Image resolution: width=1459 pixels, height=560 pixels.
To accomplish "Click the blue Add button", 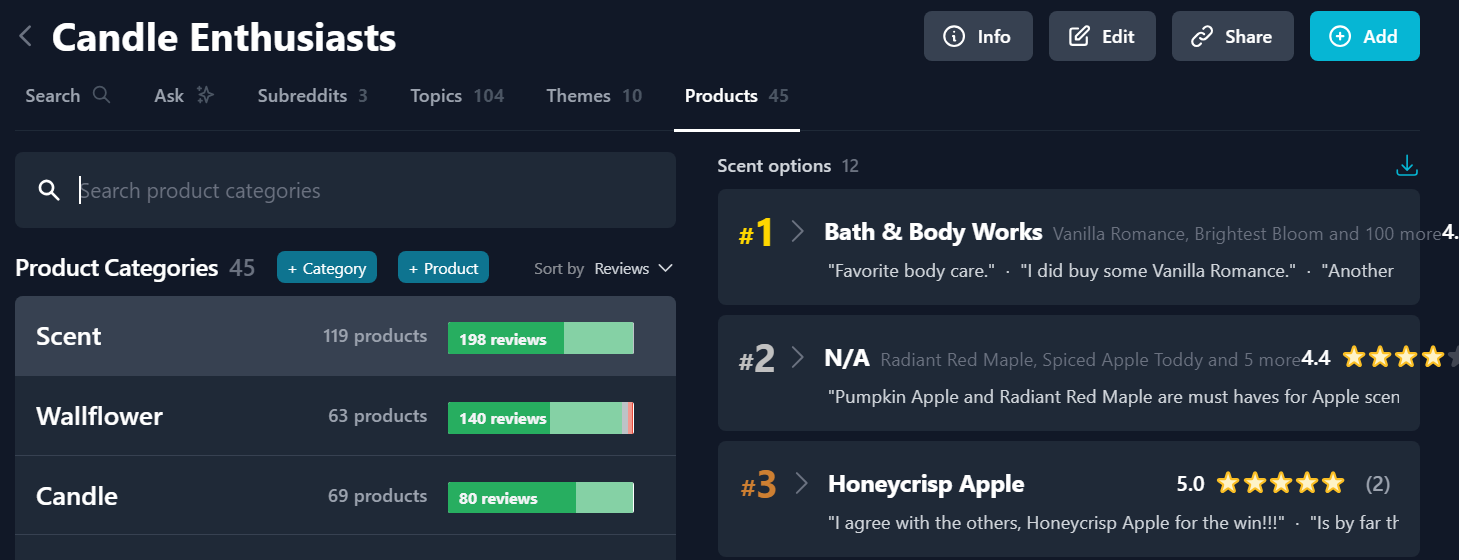I will pyautogui.click(x=1365, y=36).
